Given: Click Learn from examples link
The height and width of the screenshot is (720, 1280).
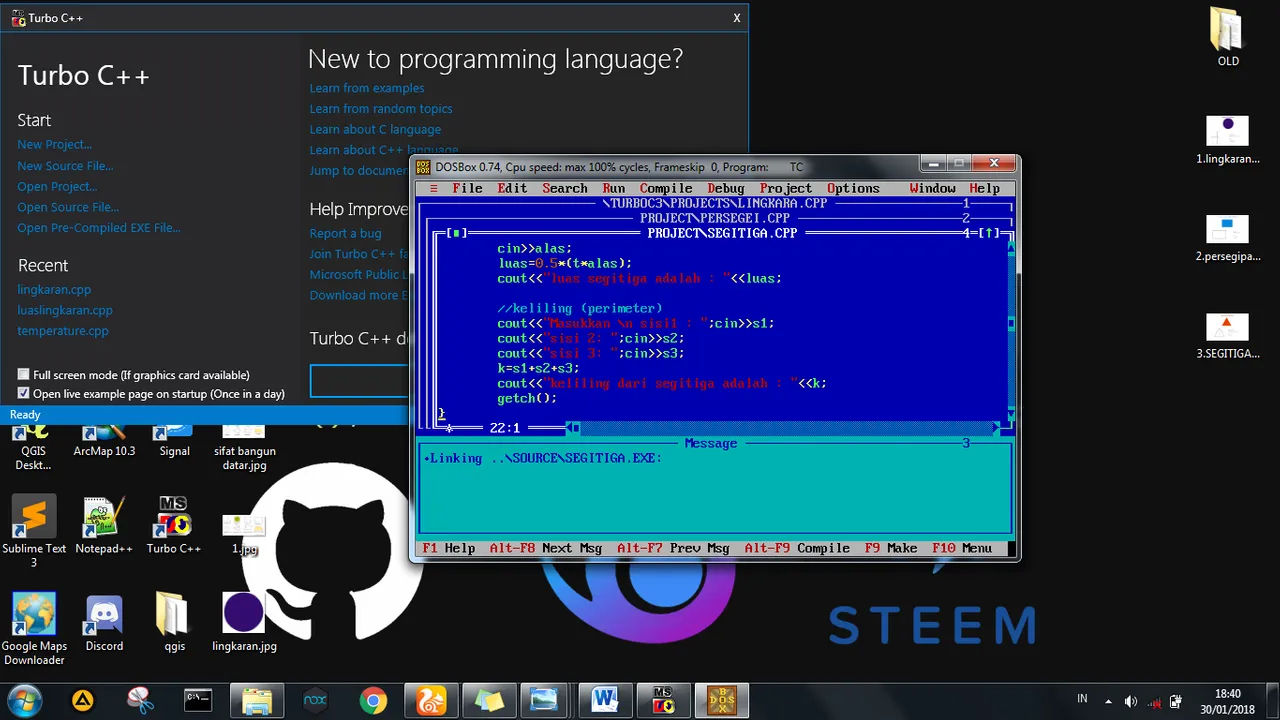Looking at the screenshot, I should (367, 88).
